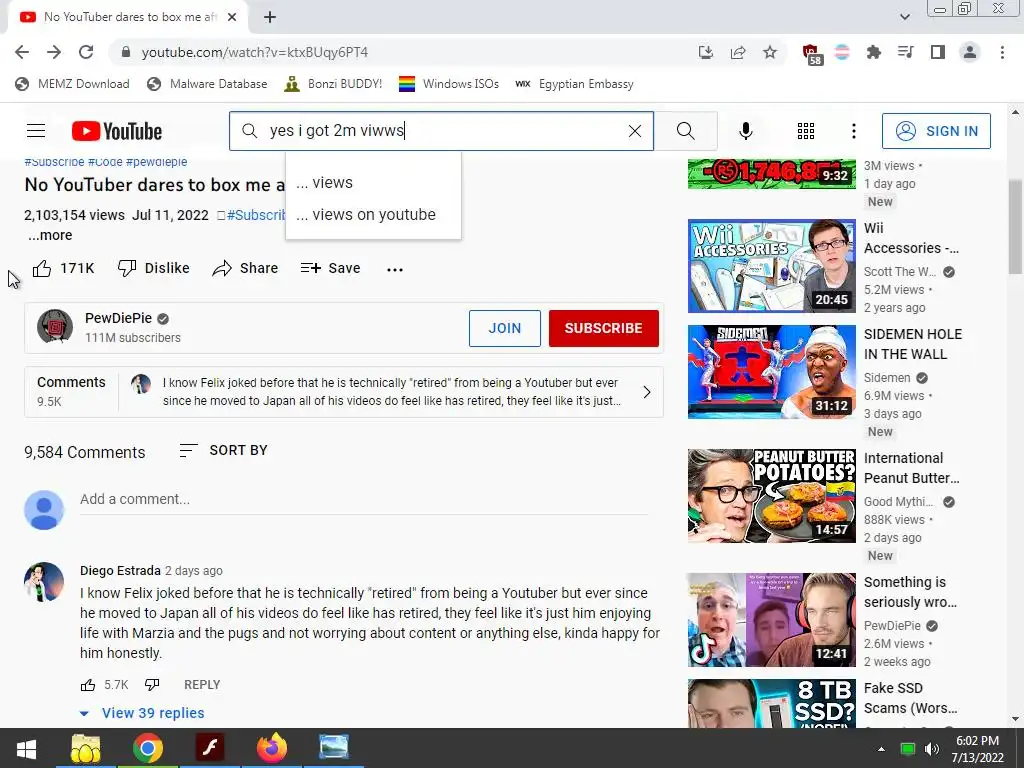
Task: Click JOIN channel membership button
Action: click(x=505, y=328)
